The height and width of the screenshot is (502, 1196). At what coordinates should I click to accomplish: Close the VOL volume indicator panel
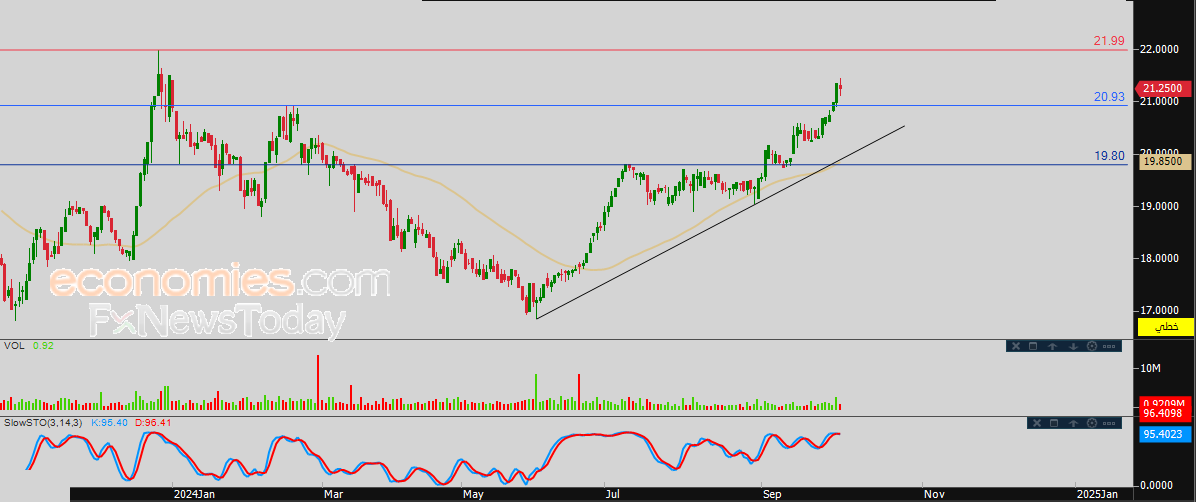tap(1016, 346)
